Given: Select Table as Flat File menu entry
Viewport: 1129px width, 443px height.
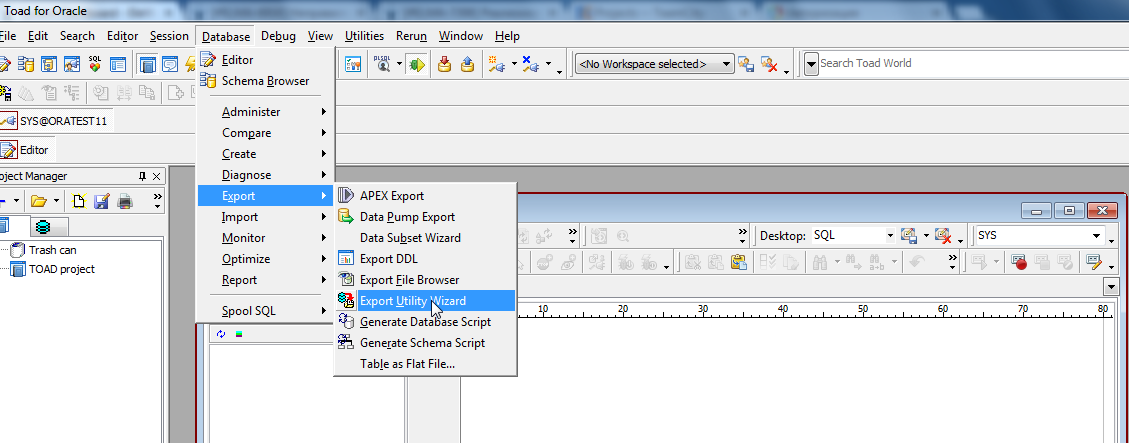Looking at the screenshot, I should click(x=407, y=364).
